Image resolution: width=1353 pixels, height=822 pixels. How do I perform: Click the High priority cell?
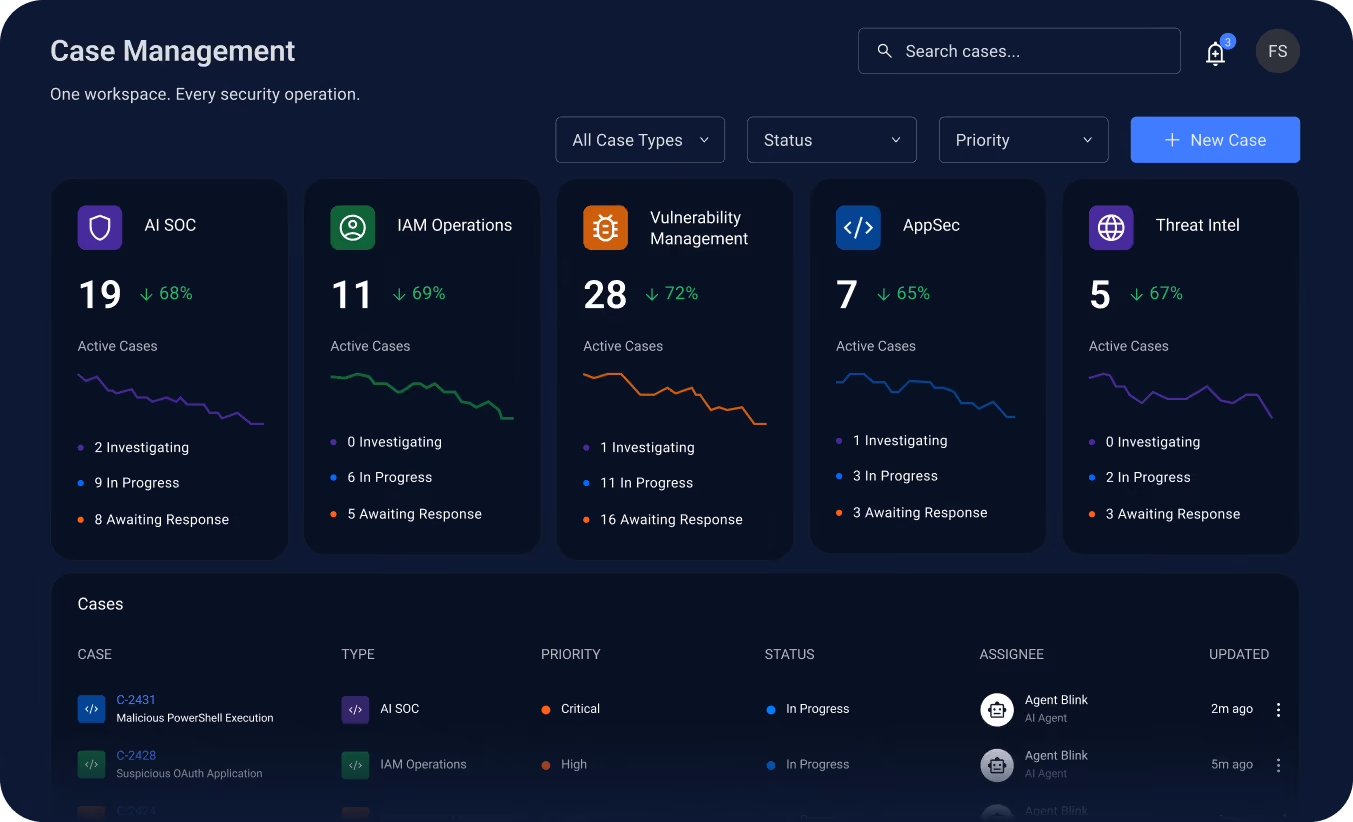[564, 764]
